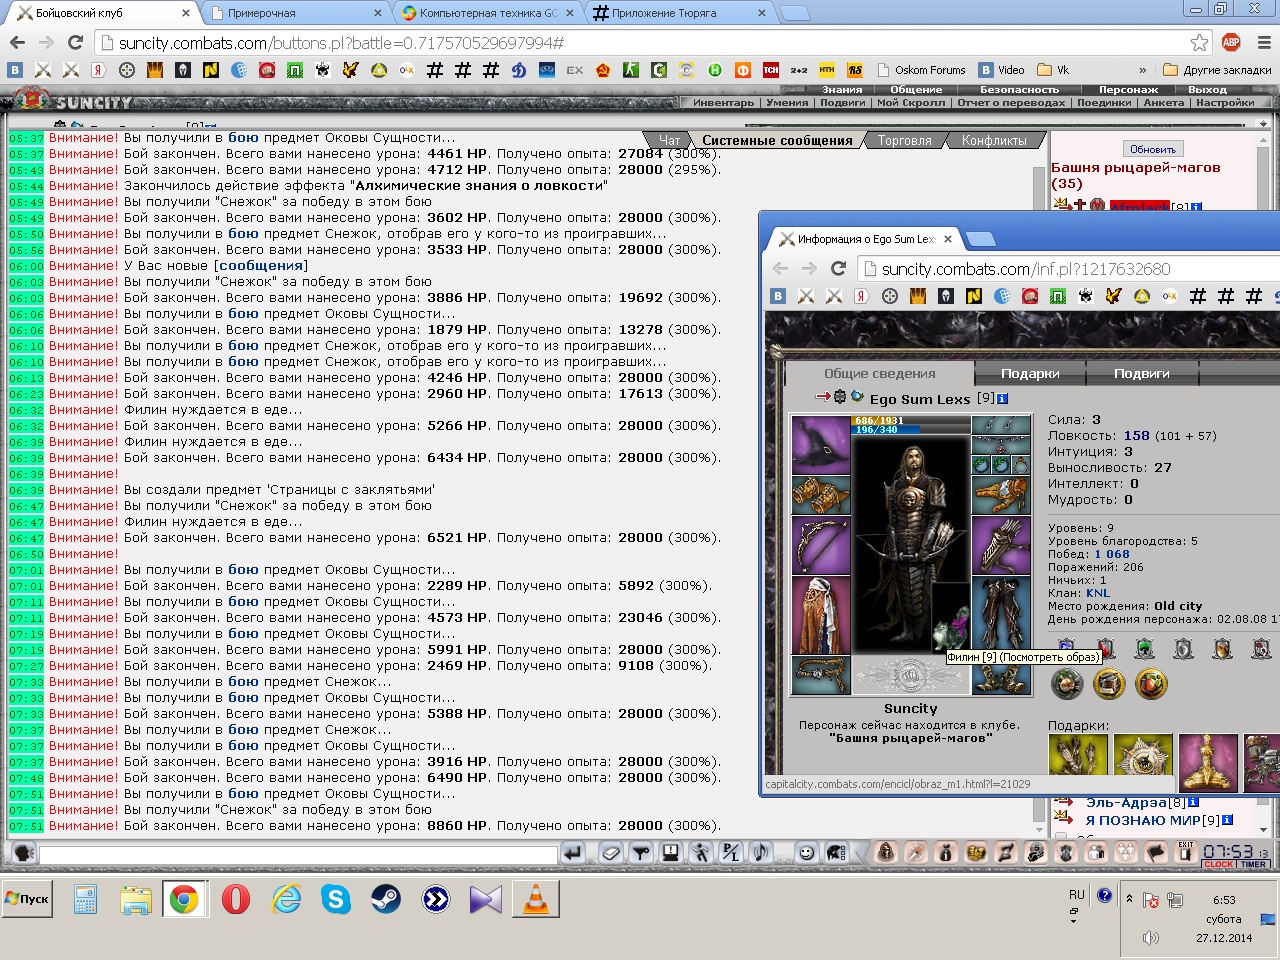Open the Chrome menu hamburger icon
This screenshot has width=1280, height=960.
[x=1264, y=42]
